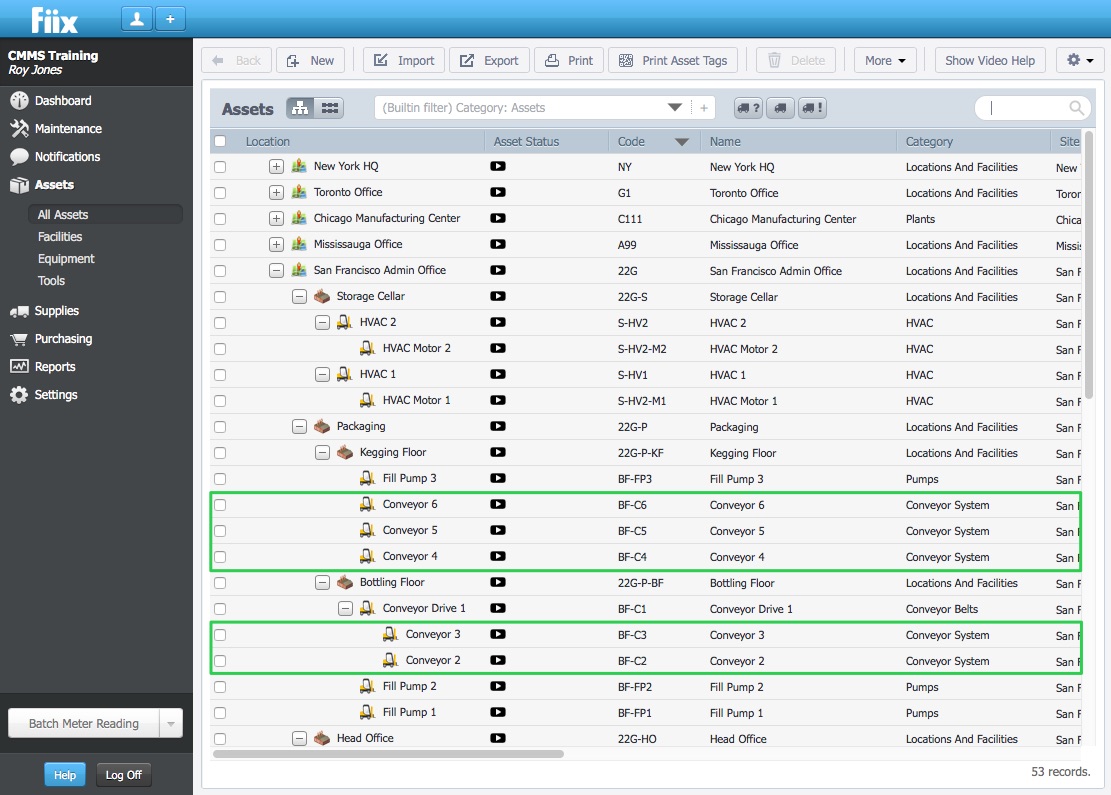Click asset status icon for Fill Pump 1
Viewport: 1111px width, 795px height.
(x=498, y=712)
